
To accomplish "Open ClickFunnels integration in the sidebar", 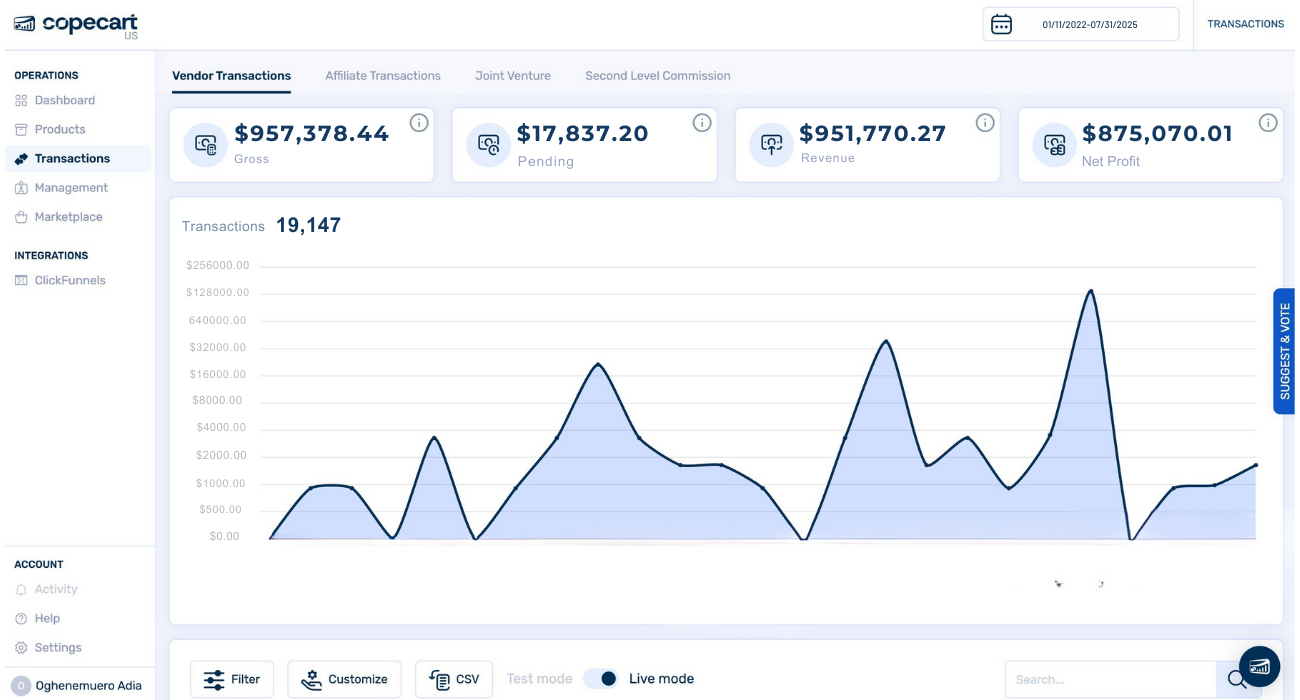I will [x=70, y=281].
